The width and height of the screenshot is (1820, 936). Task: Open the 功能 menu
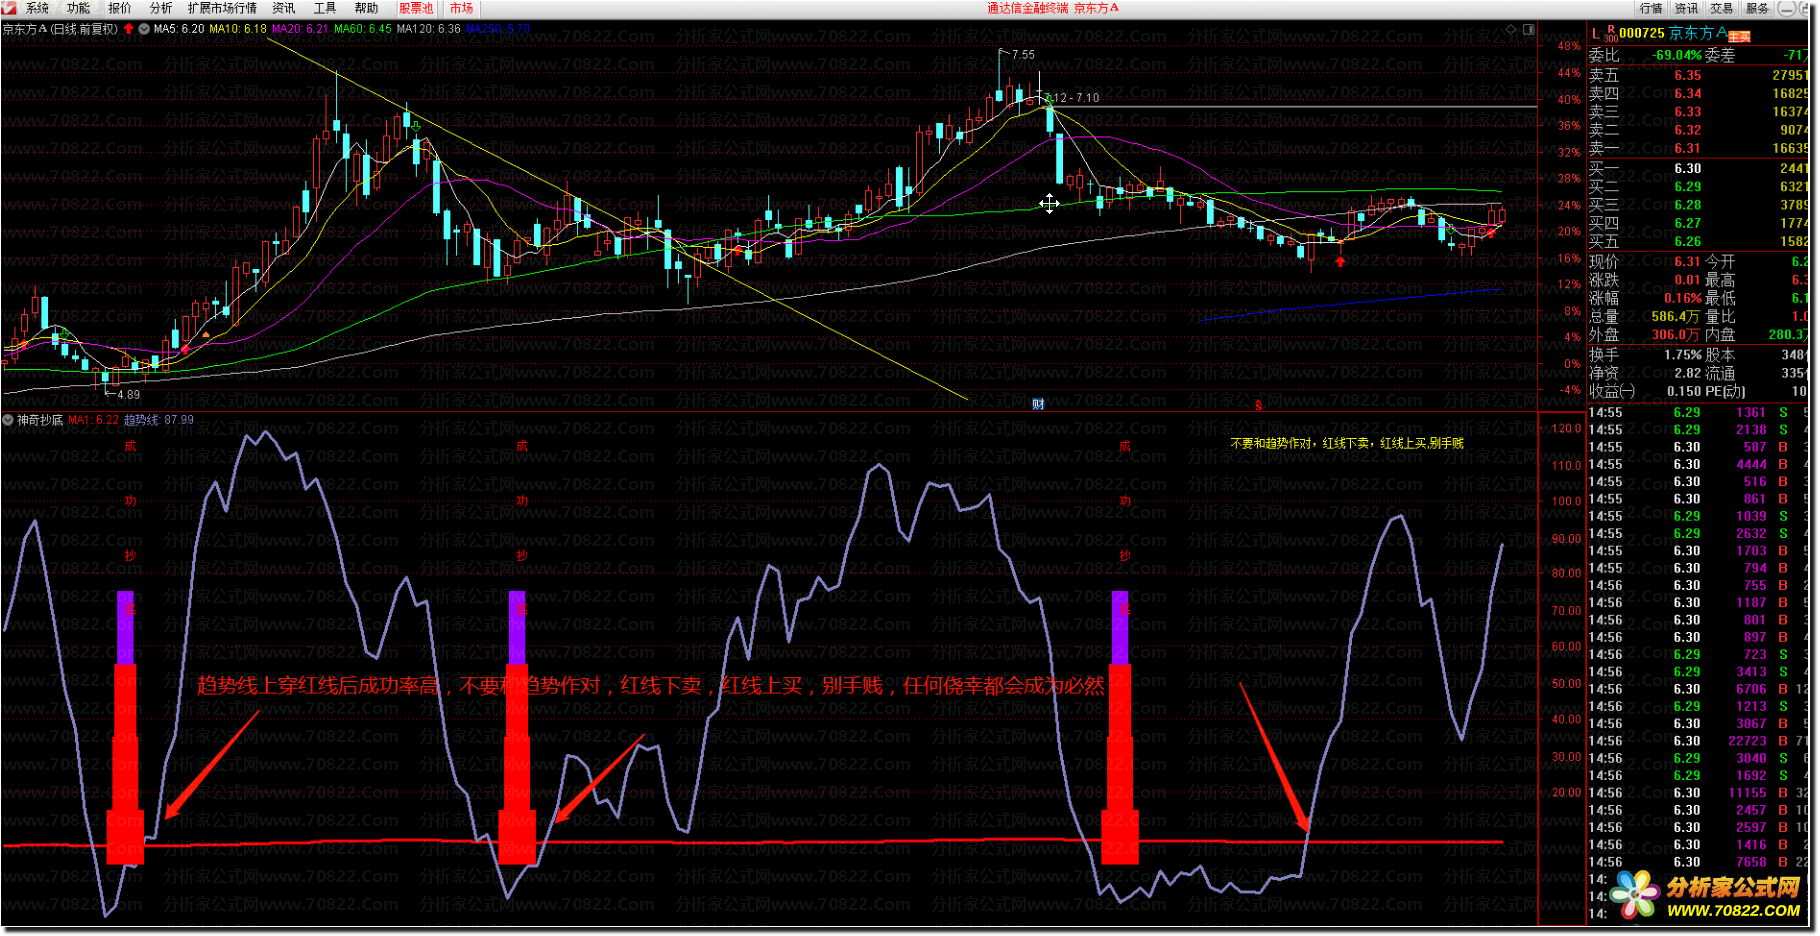click(x=78, y=8)
